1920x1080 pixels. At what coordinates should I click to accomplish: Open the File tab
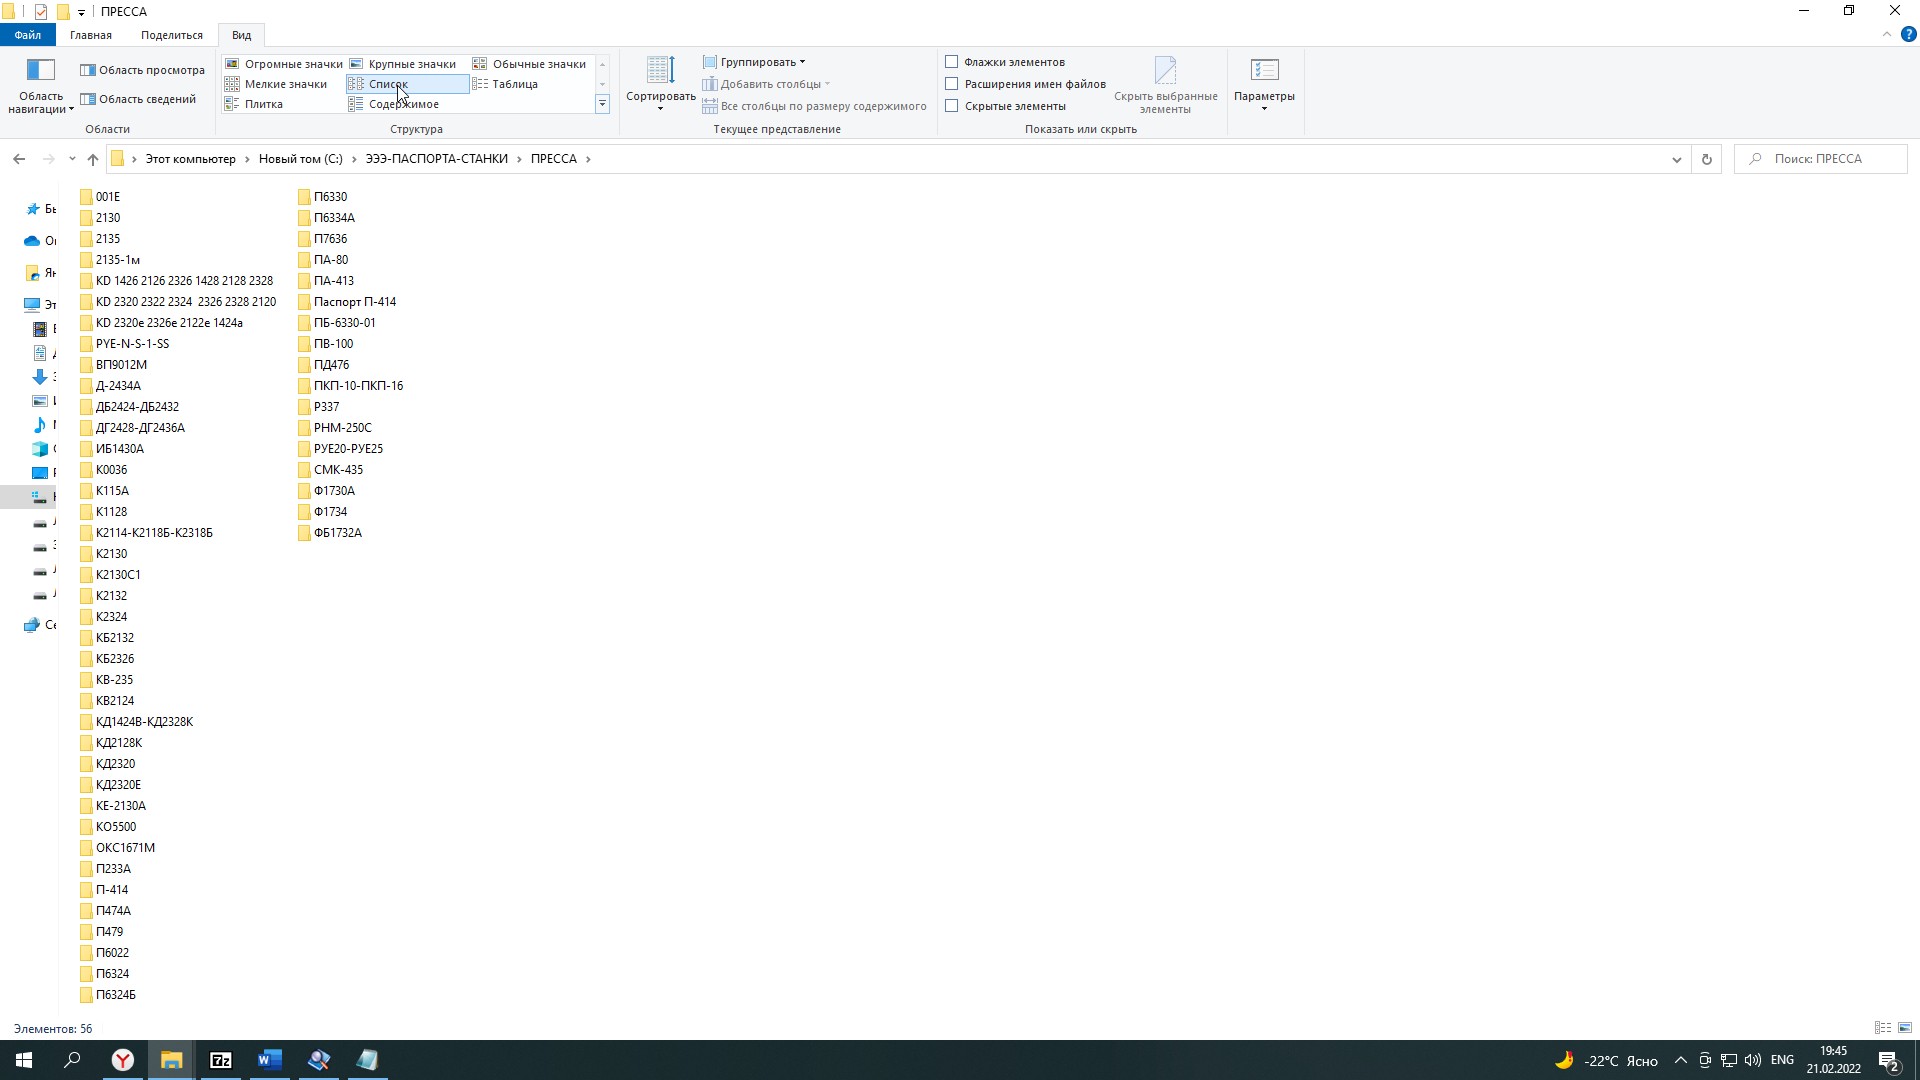[x=27, y=35]
